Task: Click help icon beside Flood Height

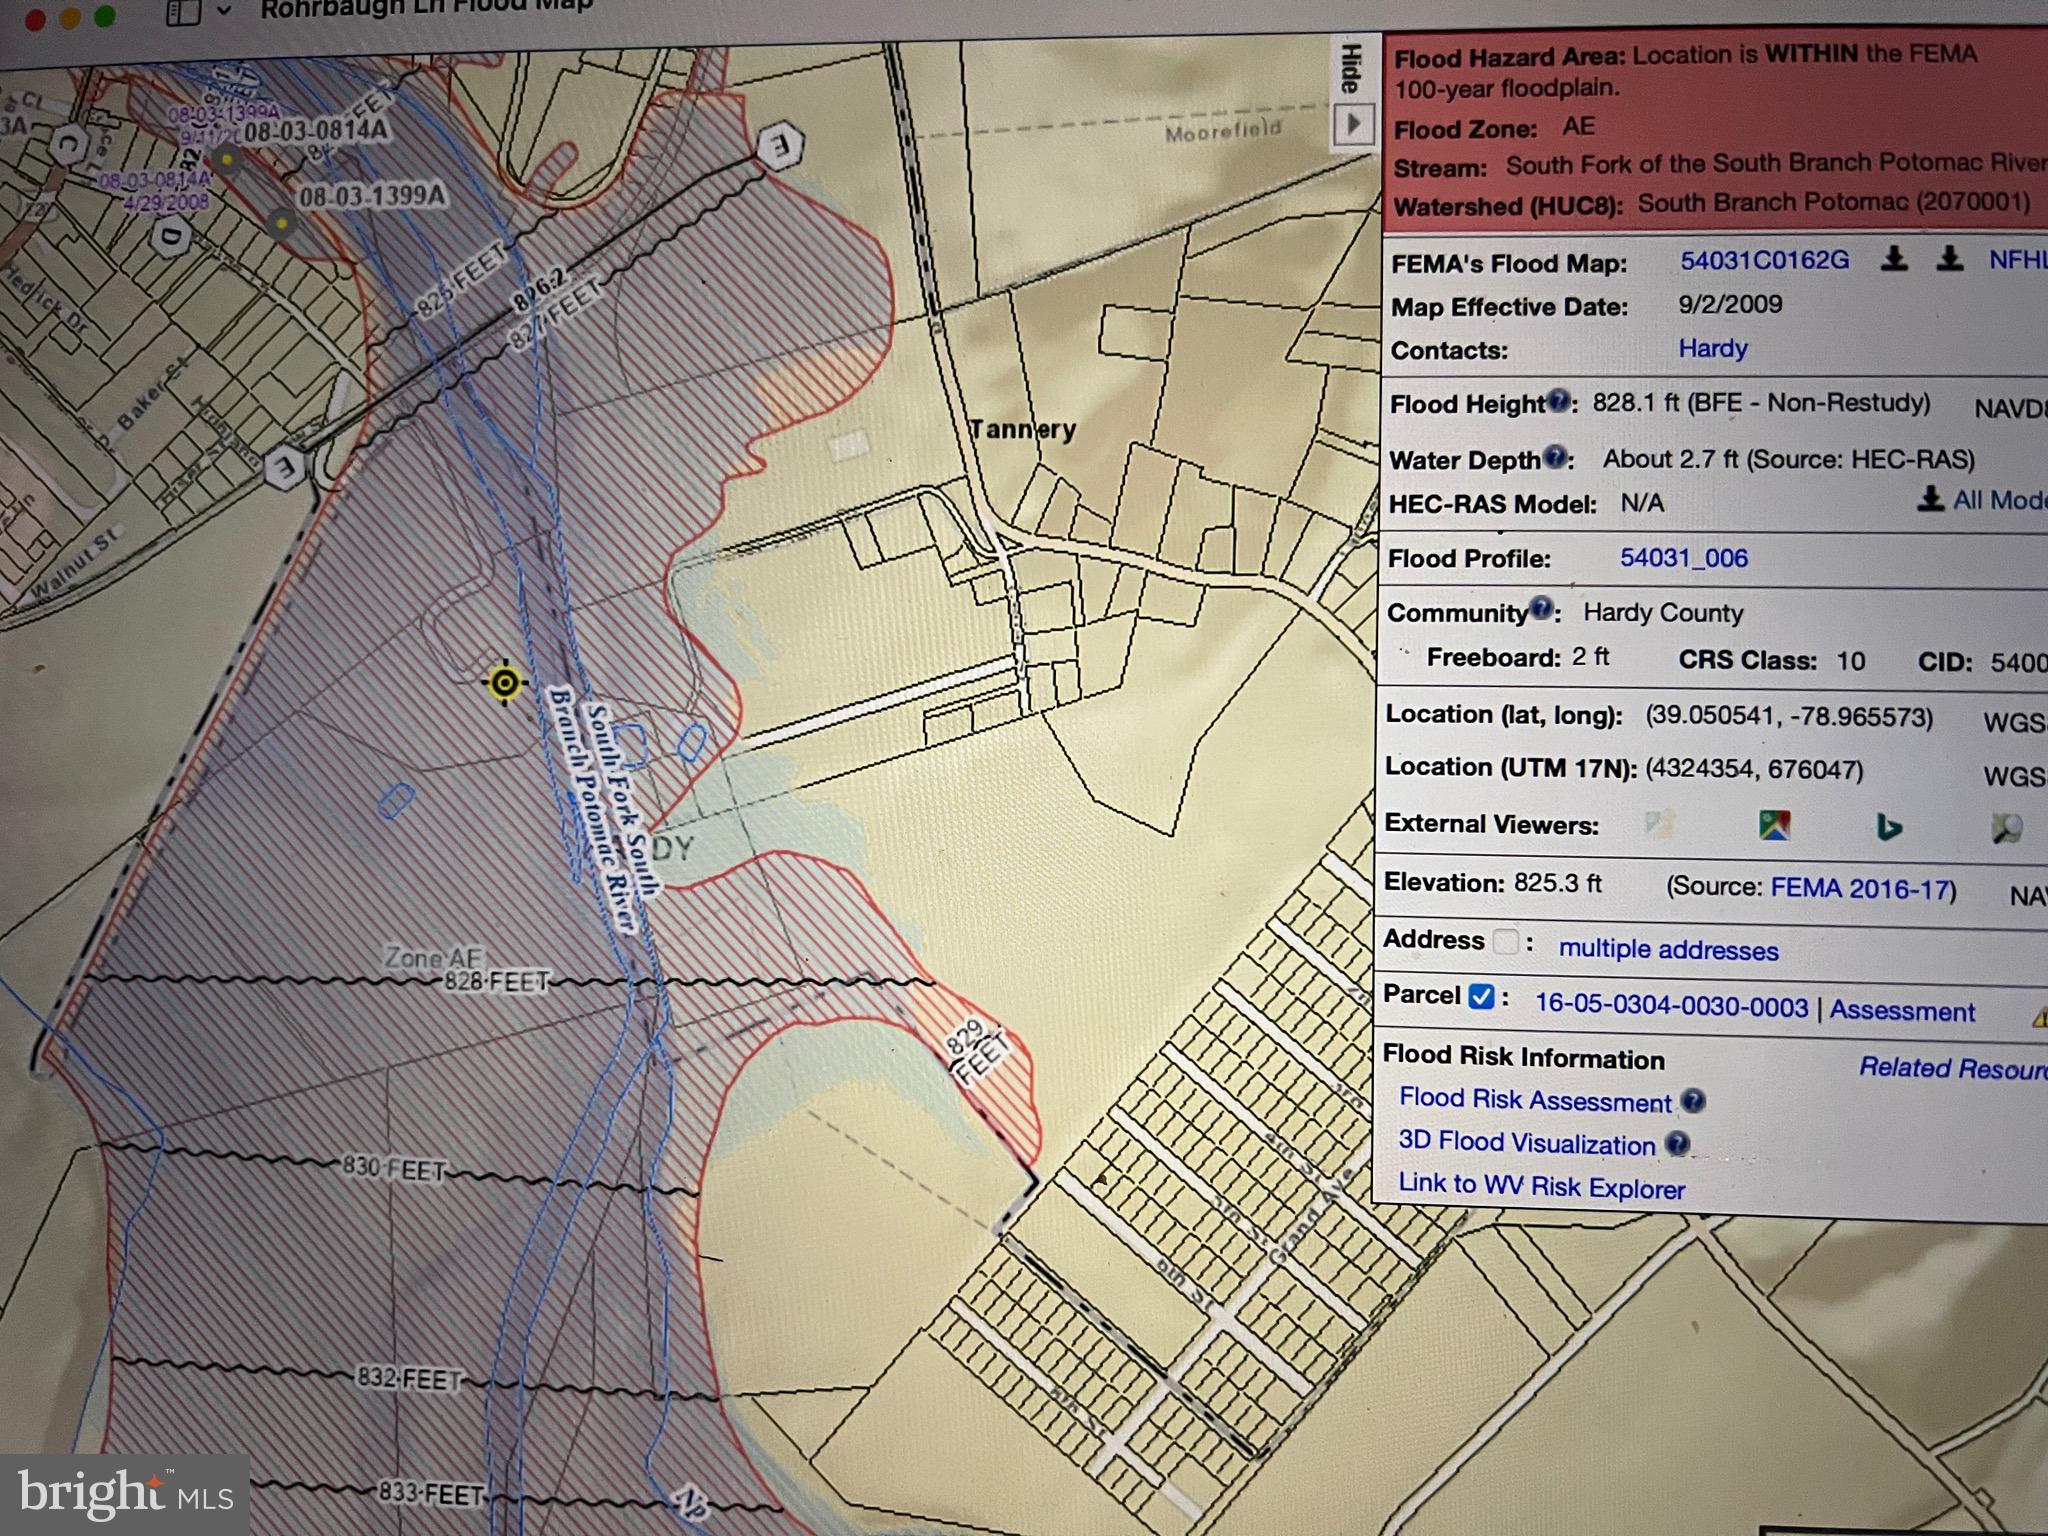Action: click(x=1558, y=402)
